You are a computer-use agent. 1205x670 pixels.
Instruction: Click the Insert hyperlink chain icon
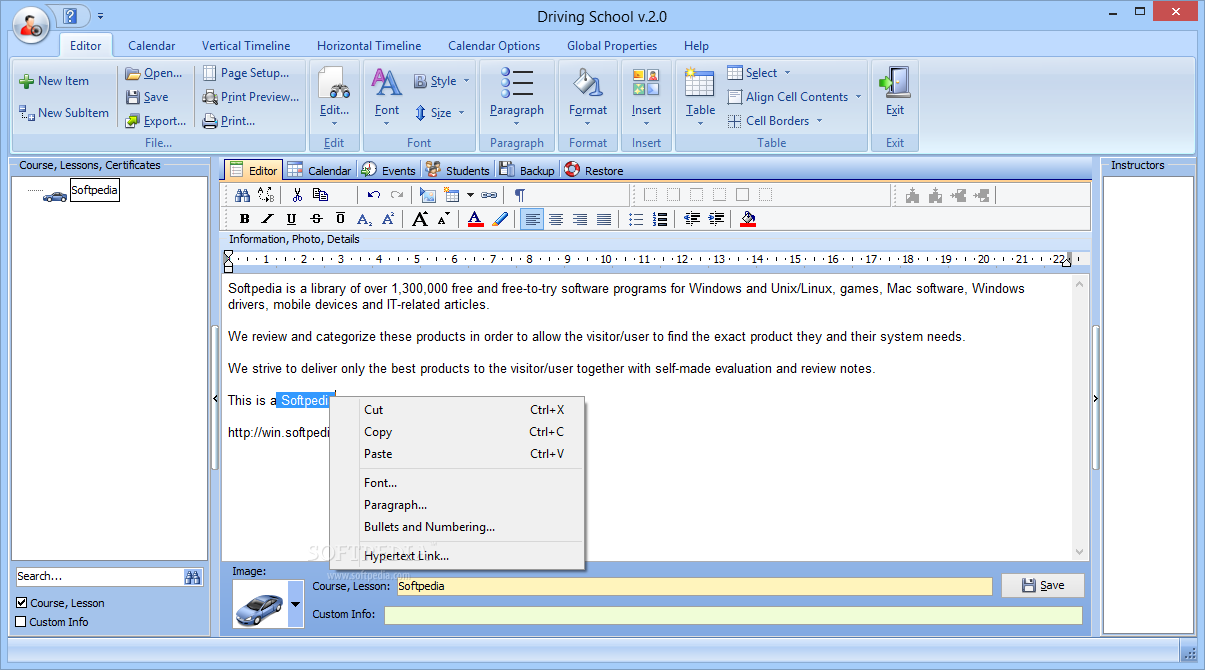pyautogui.click(x=489, y=195)
